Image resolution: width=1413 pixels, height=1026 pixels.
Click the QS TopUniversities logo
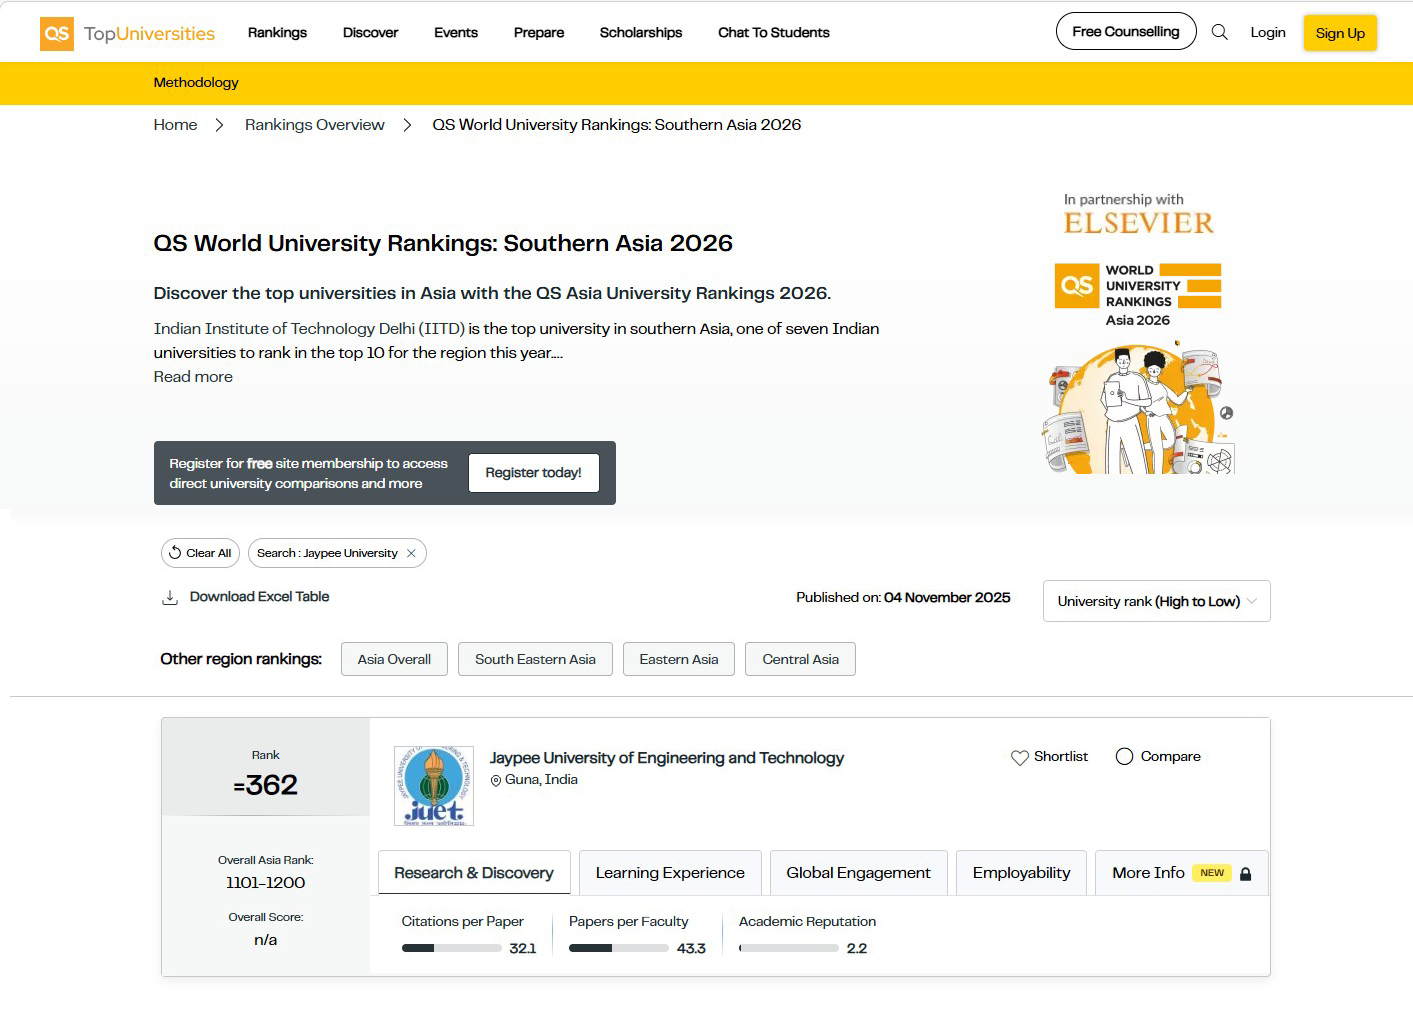tap(127, 33)
